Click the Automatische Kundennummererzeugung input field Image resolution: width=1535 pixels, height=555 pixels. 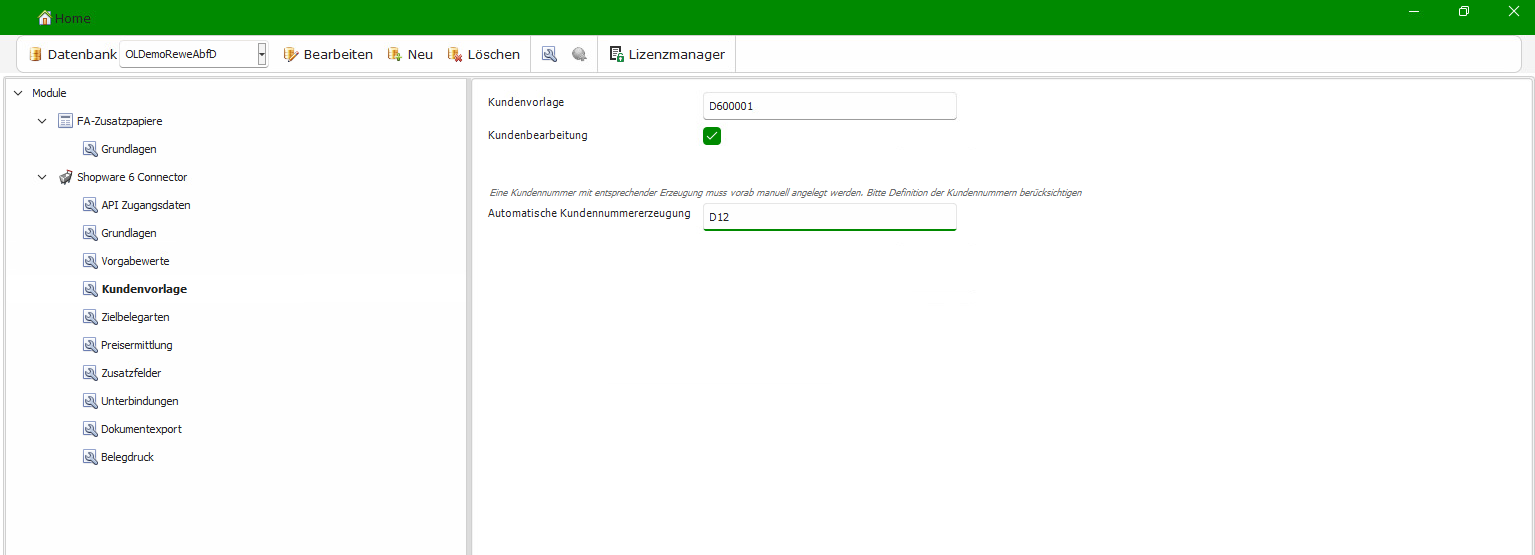(829, 217)
